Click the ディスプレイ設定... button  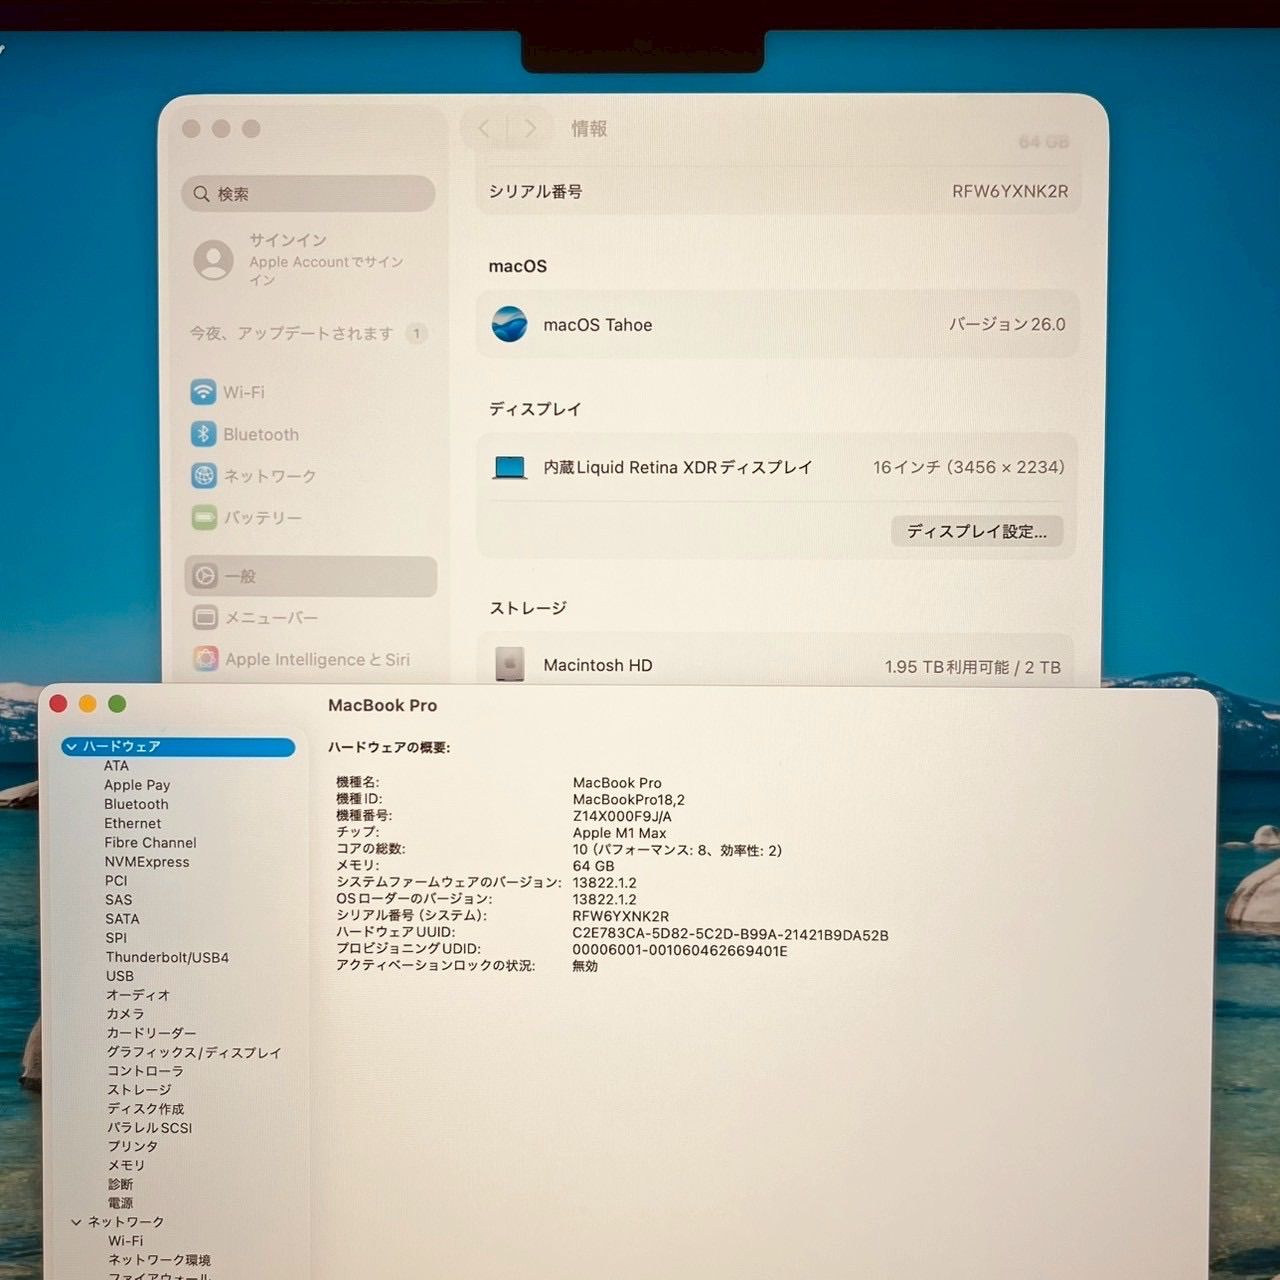coord(976,531)
